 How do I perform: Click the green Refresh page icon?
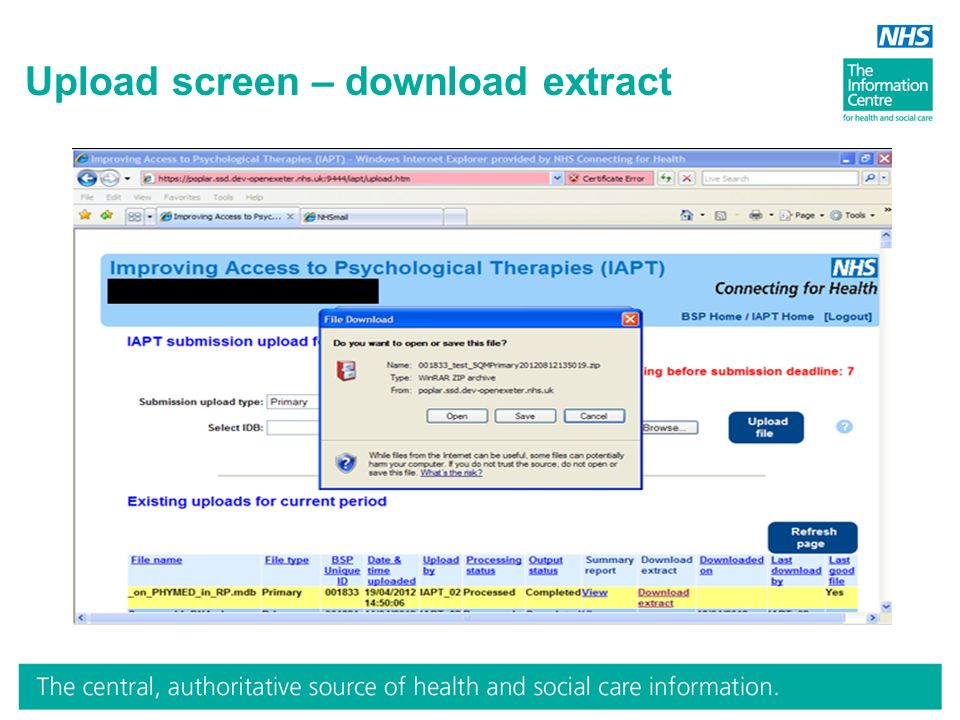click(666, 178)
